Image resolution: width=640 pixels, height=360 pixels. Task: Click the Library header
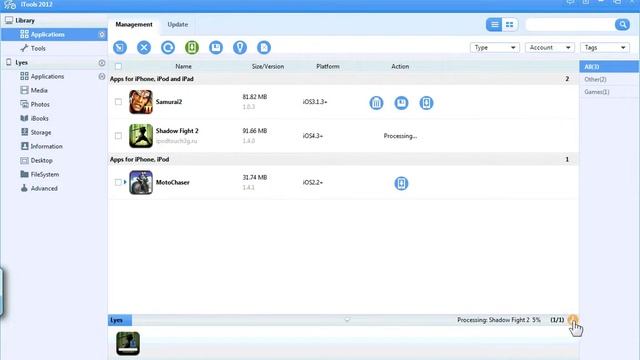(24, 20)
